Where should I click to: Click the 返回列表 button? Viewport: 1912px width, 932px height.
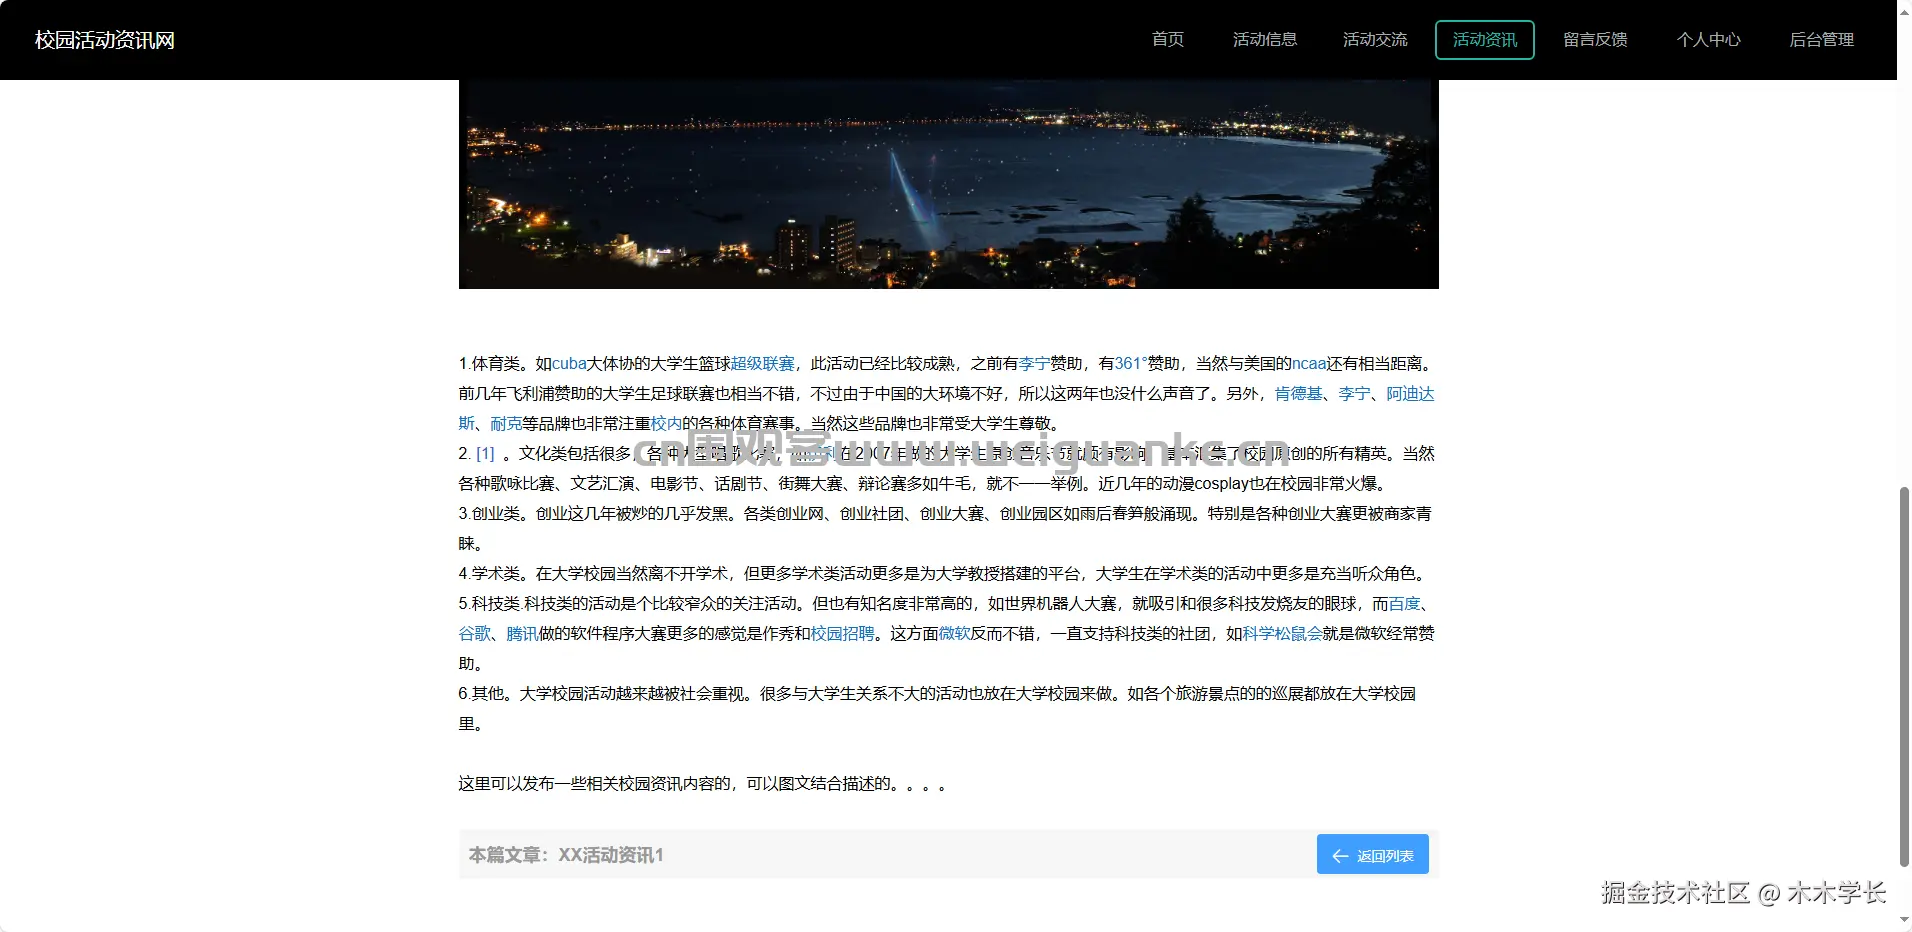pyautogui.click(x=1373, y=855)
